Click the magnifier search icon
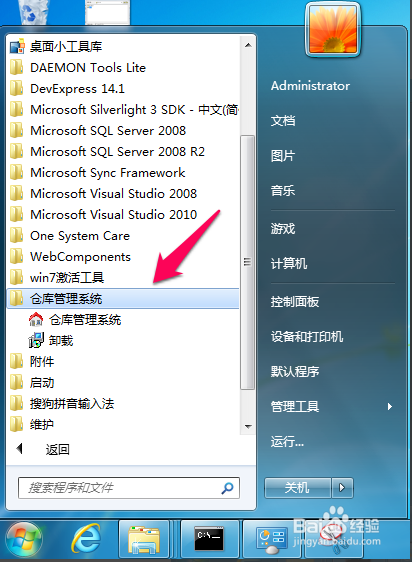The height and width of the screenshot is (562, 412). (227, 488)
